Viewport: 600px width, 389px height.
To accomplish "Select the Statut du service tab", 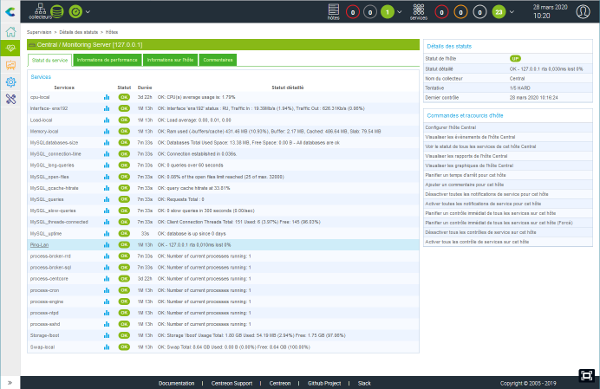I will (50, 60).
